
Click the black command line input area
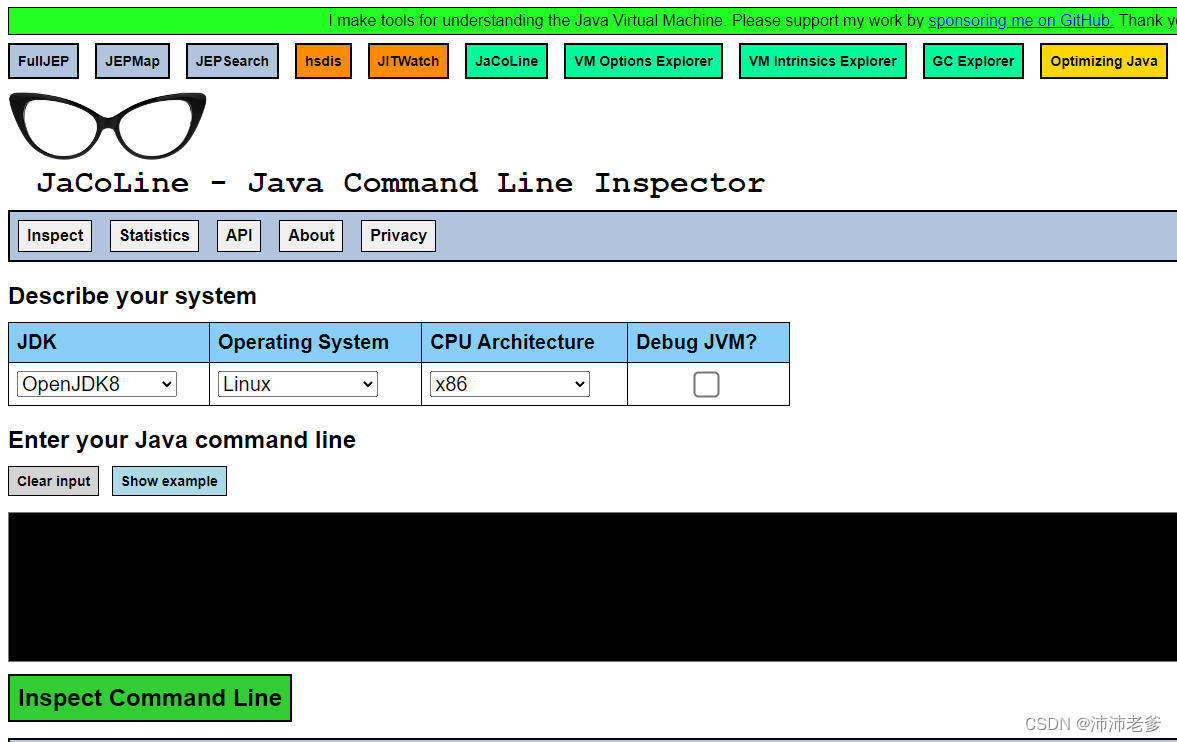click(588, 585)
